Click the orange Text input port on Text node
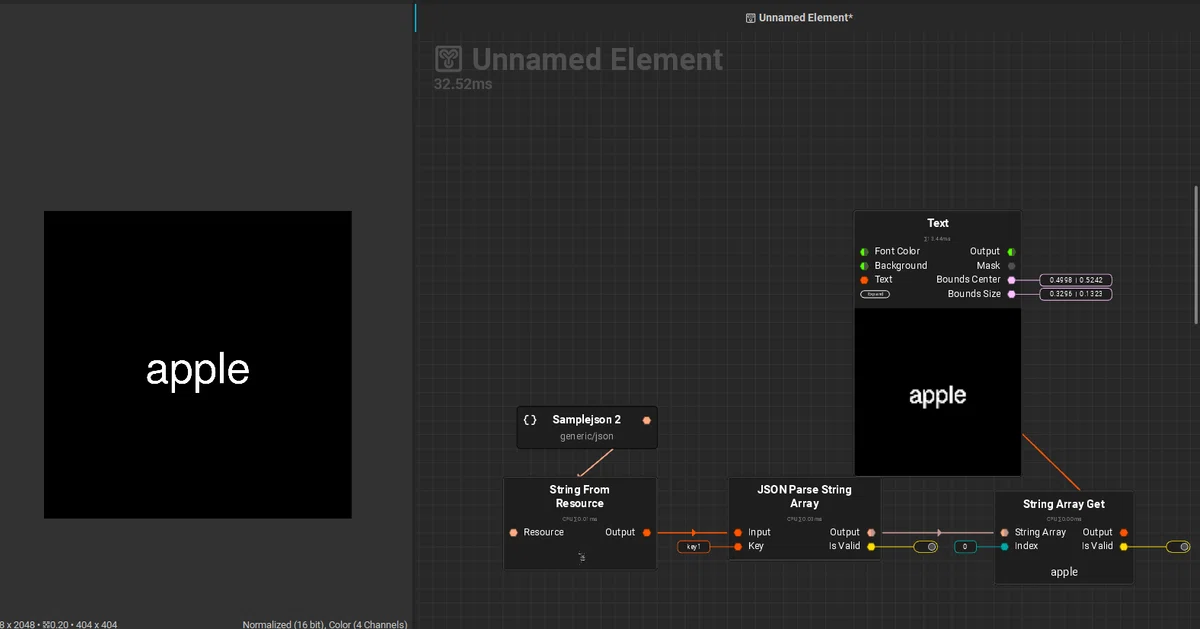The image size is (1200, 629). 864,280
